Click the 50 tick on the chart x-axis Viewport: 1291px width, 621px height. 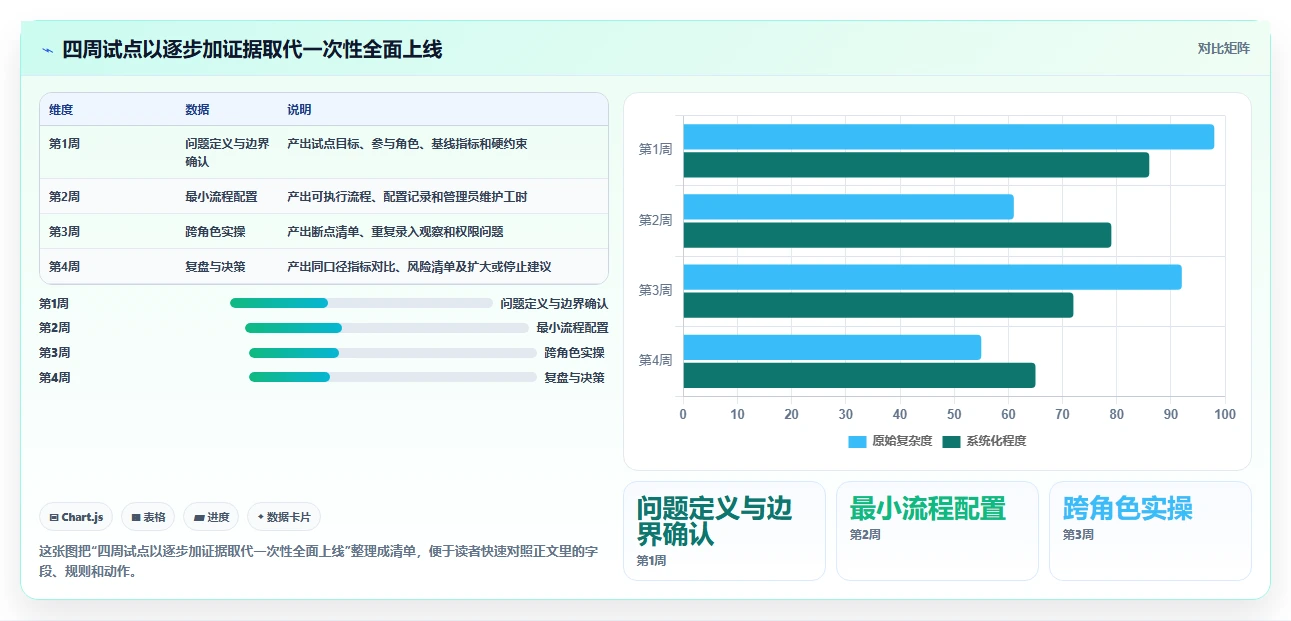pyautogui.click(x=954, y=414)
